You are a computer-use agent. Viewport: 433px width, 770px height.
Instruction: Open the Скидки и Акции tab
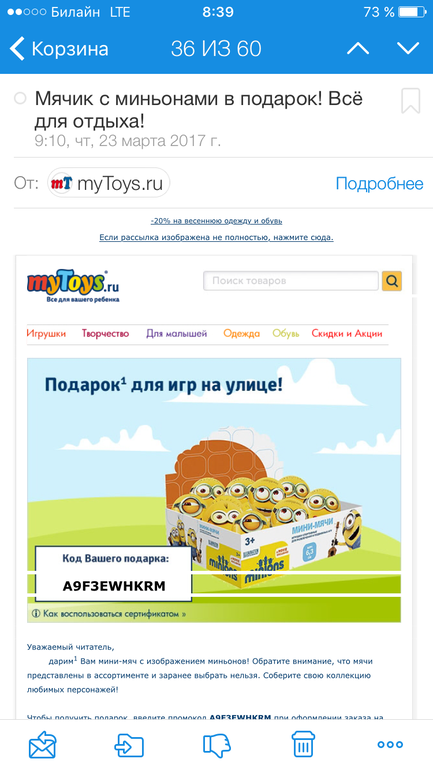(x=347, y=333)
